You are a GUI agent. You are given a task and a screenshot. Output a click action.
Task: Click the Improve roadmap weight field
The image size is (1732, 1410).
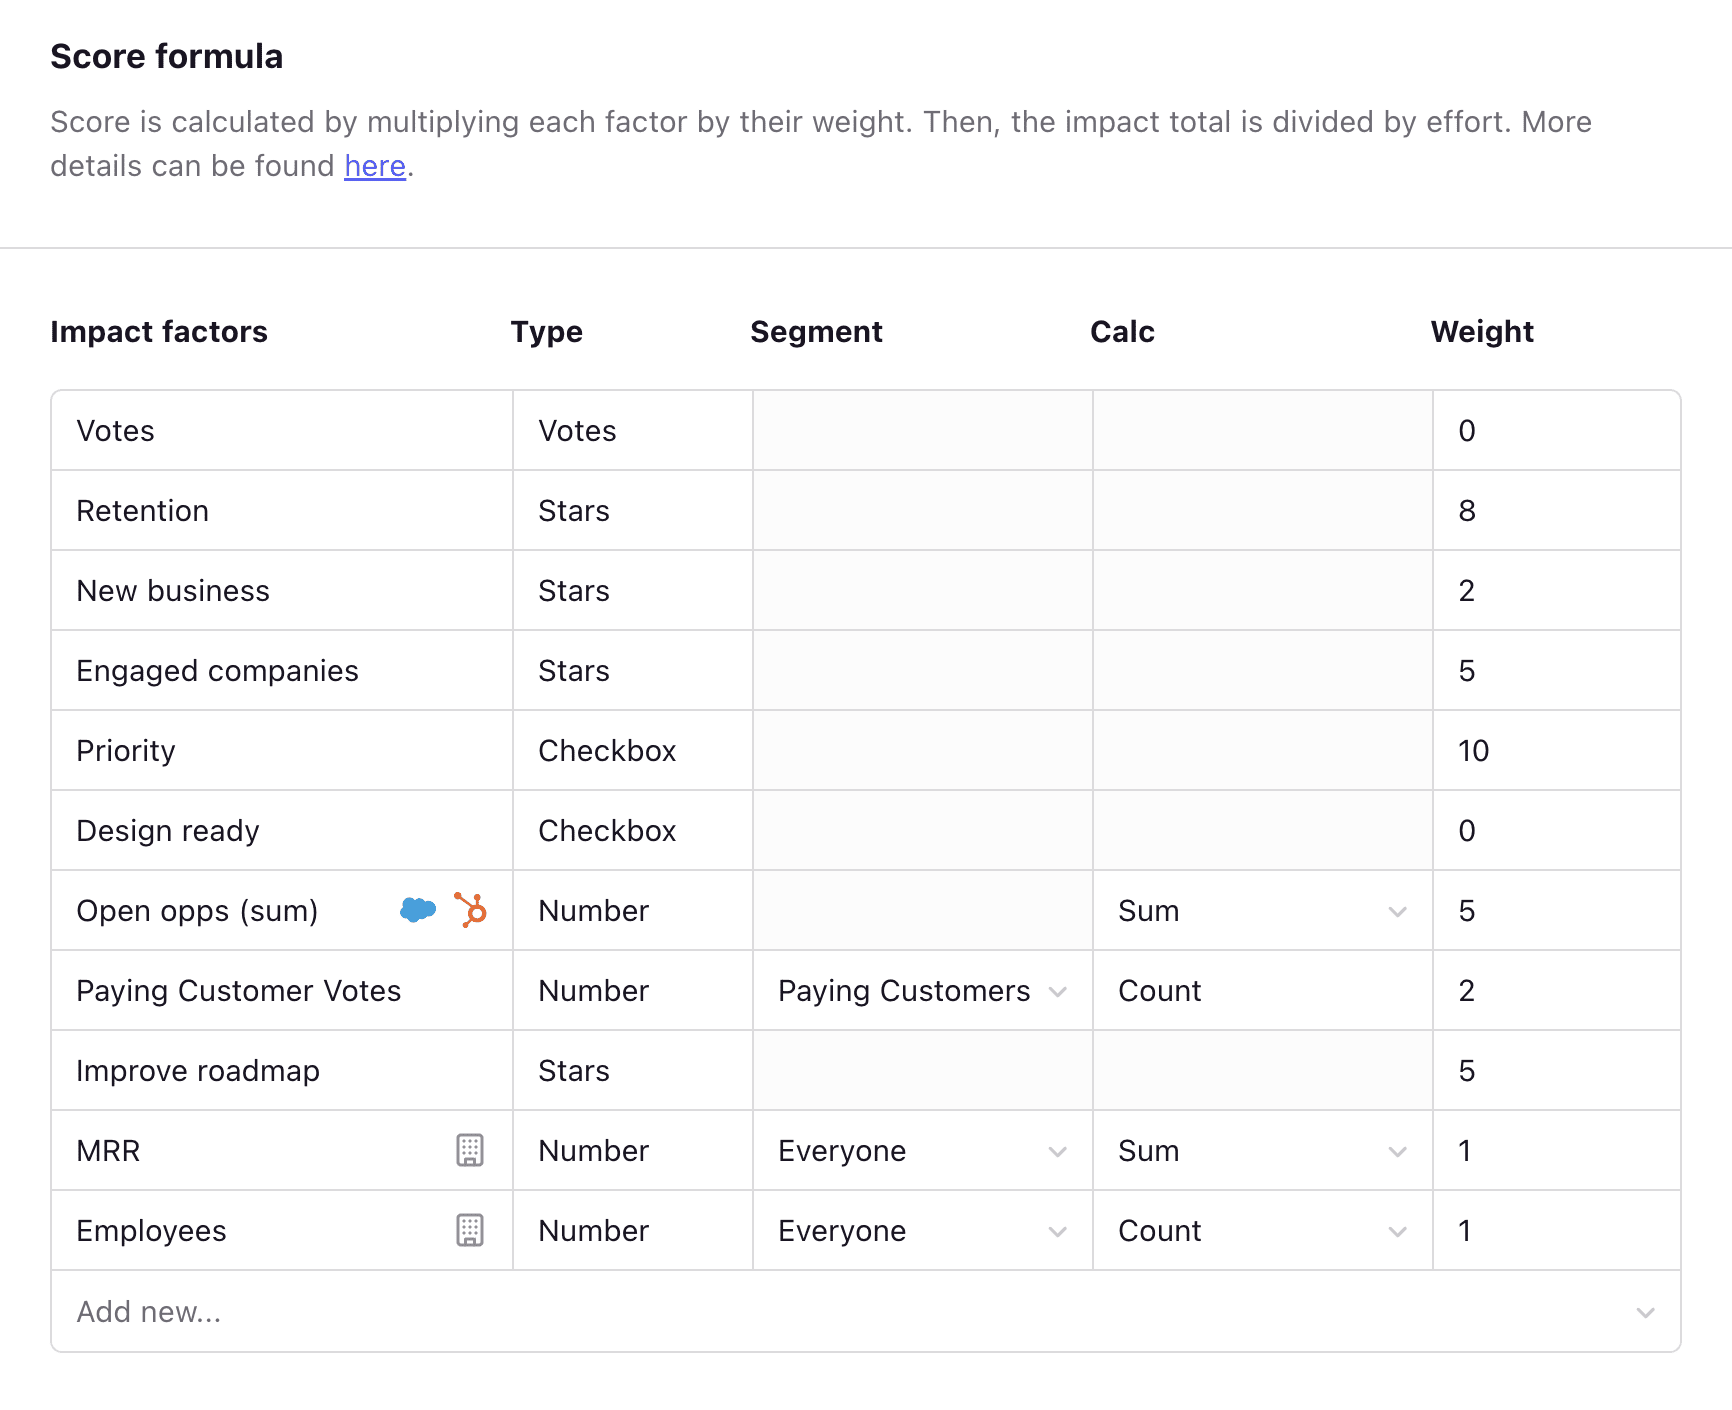pyautogui.click(x=1556, y=1070)
